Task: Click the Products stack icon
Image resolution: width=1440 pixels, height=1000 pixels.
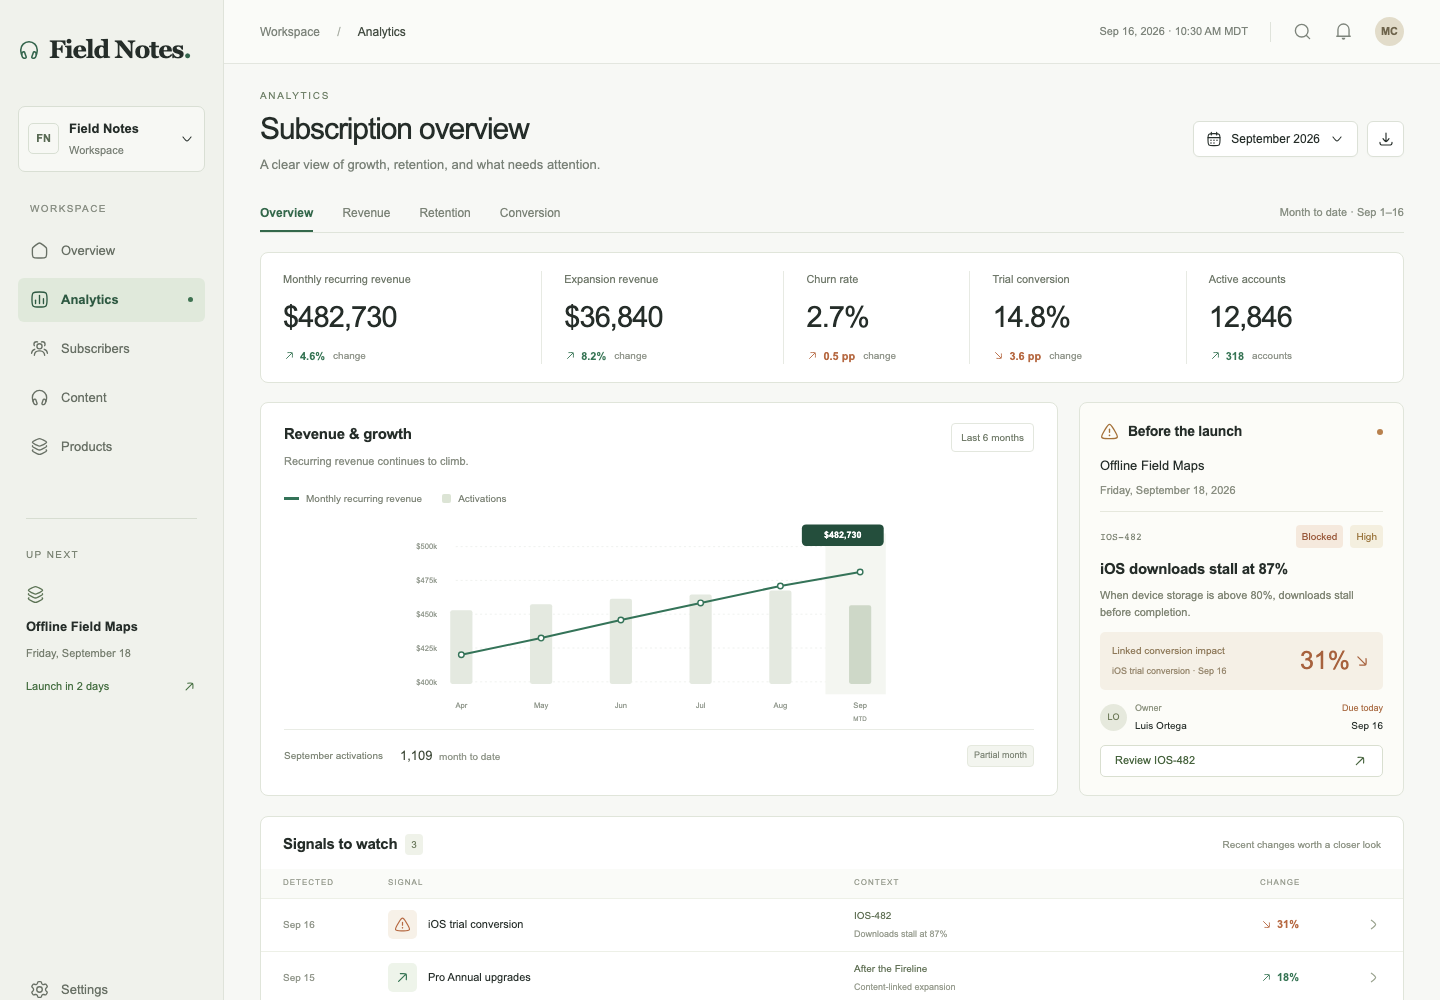Action: (39, 446)
